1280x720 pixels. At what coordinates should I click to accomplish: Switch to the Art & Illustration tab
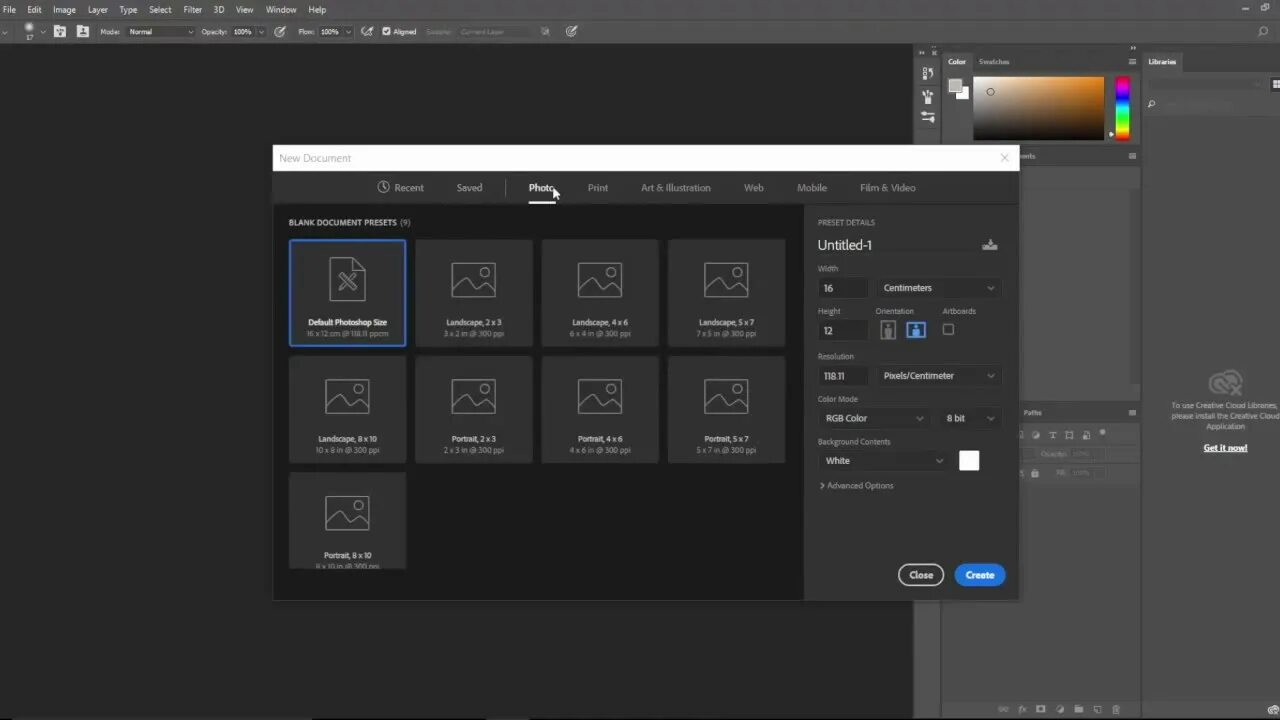pyautogui.click(x=676, y=188)
